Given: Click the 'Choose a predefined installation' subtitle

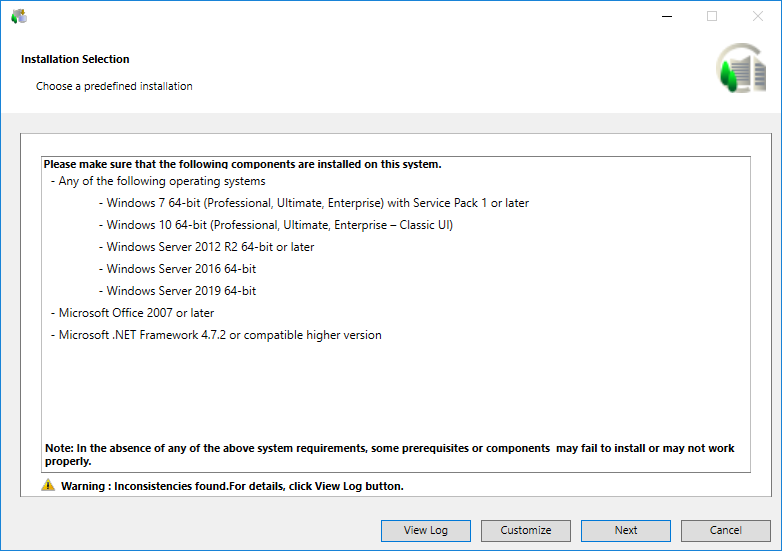Looking at the screenshot, I should click(114, 86).
